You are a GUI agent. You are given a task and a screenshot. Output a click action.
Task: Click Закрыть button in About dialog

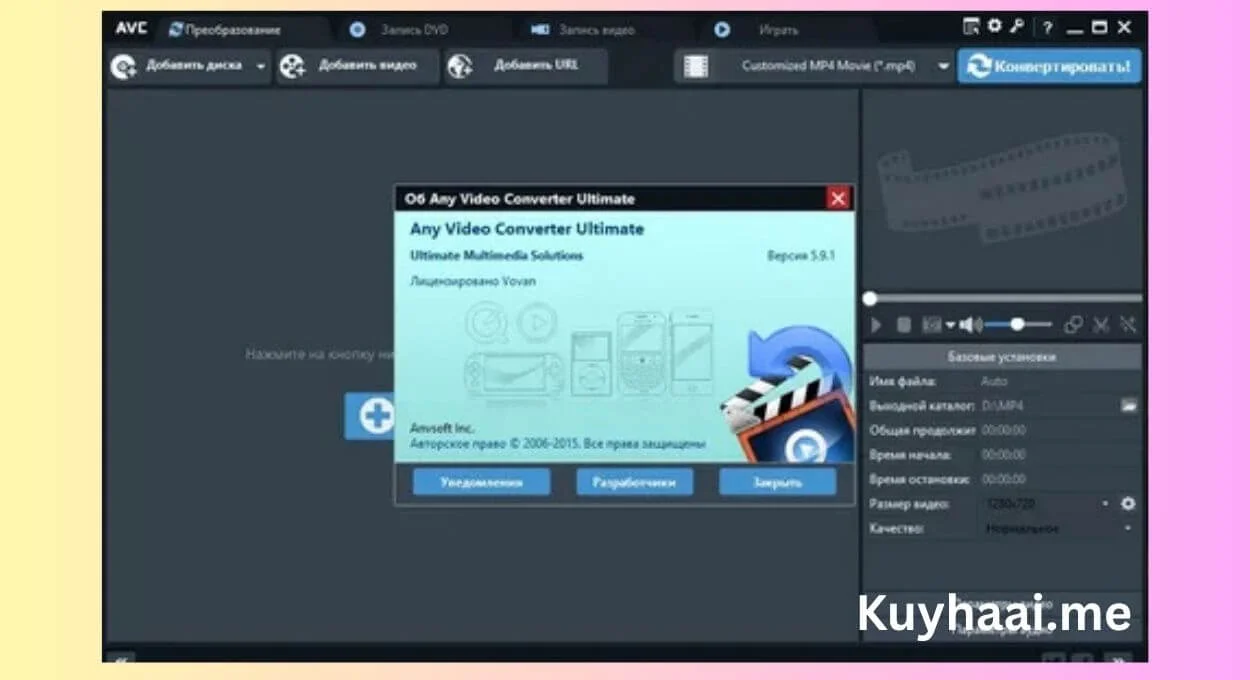pyautogui.click(x=777, y=482)
